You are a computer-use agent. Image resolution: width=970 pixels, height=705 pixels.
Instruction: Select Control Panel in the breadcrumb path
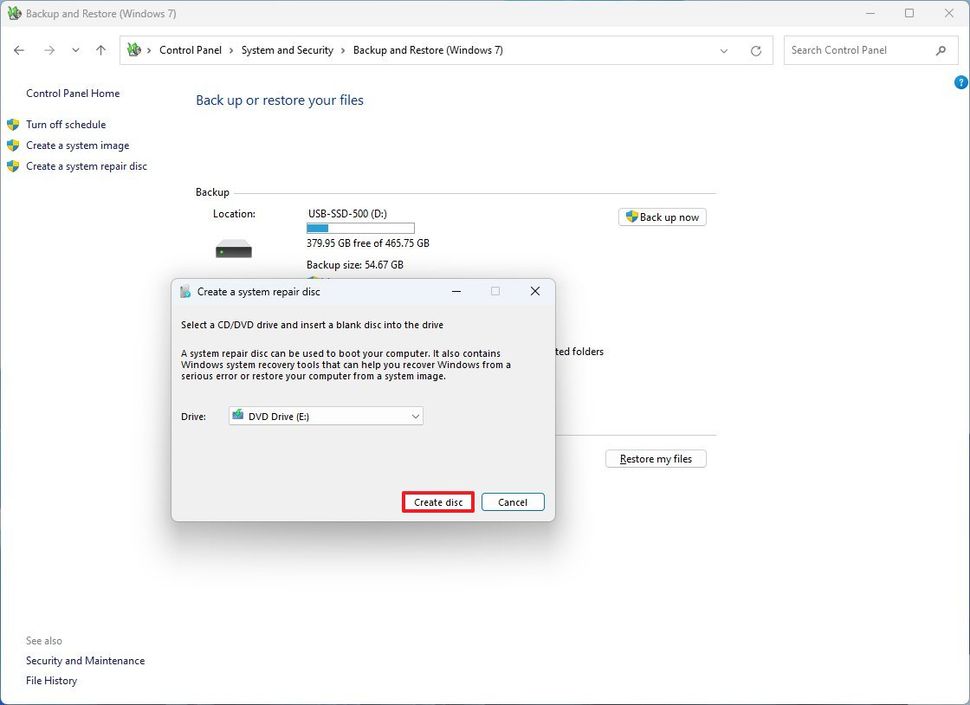[191, 49]
